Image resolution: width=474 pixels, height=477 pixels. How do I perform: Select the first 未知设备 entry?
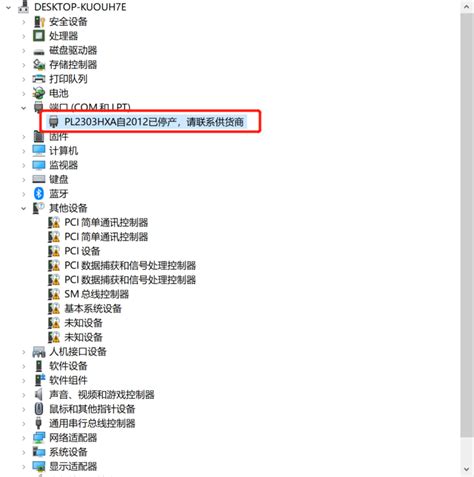pos(83,323)
